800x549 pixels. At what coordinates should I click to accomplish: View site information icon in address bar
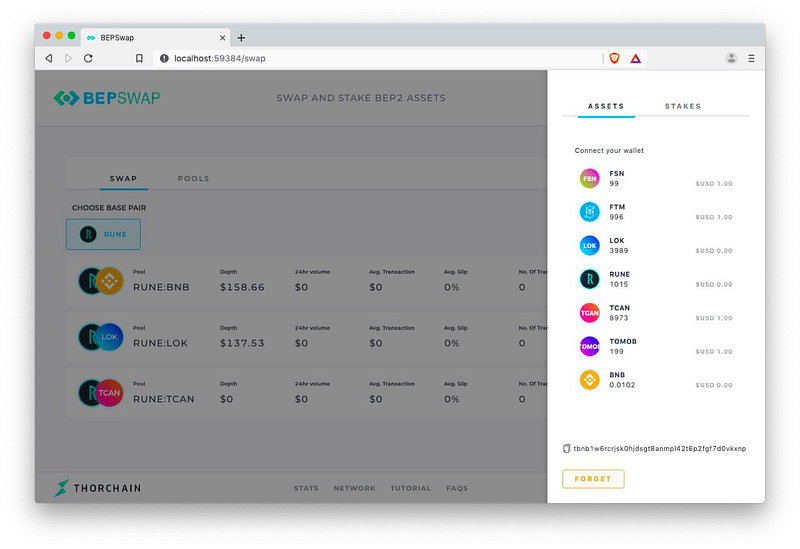[x=164, y=58]
